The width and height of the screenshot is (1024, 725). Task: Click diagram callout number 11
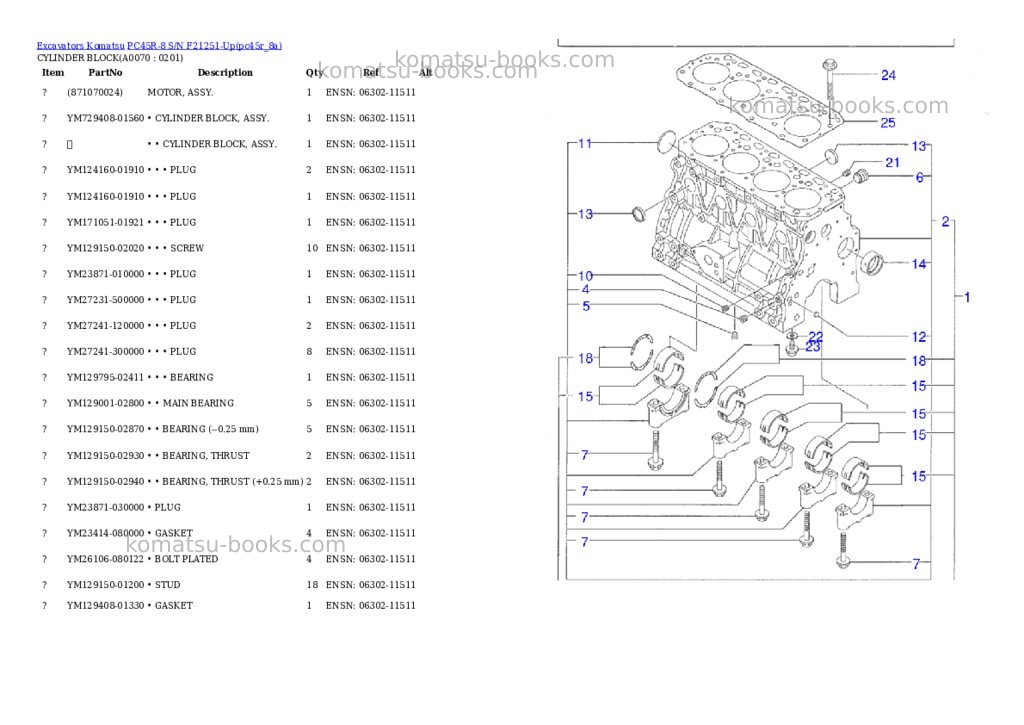[x=585, y=143]
